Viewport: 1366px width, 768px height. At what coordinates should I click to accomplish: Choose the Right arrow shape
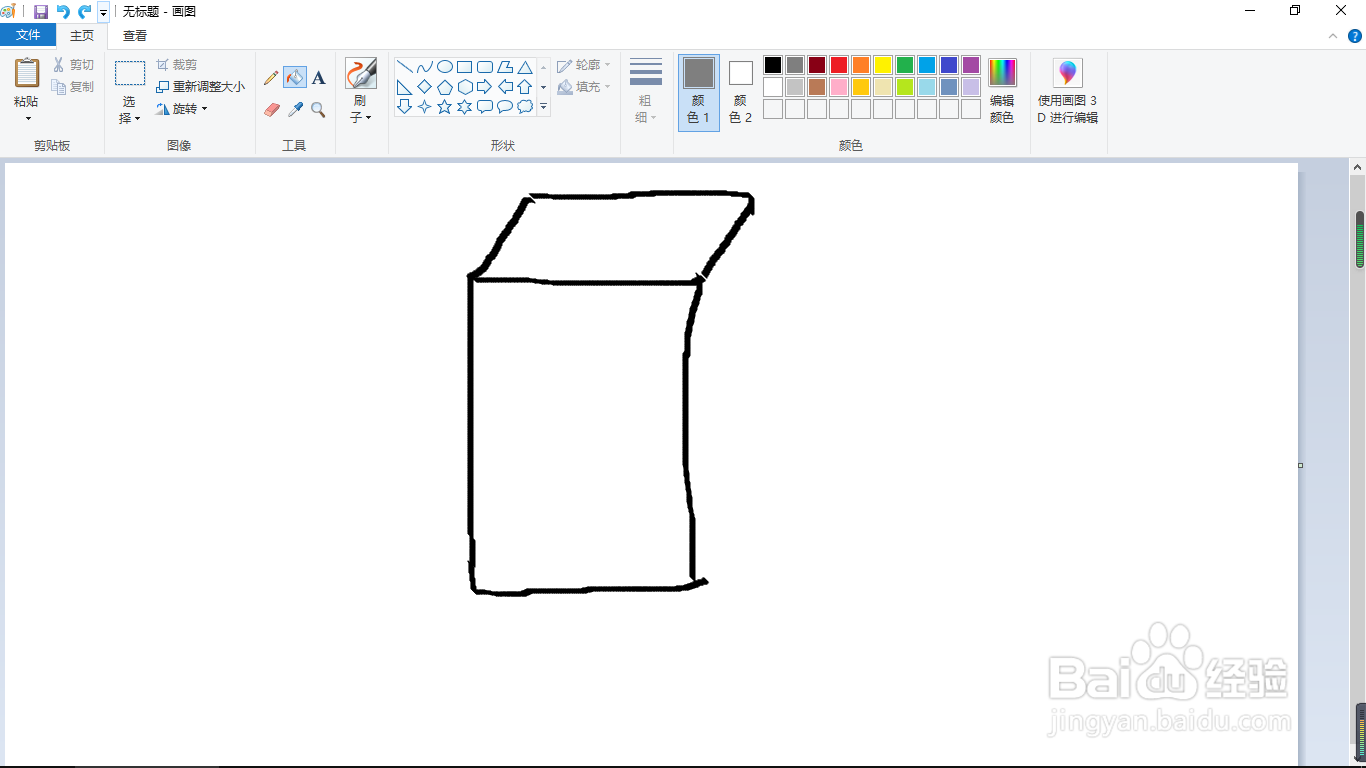point(485,87)
